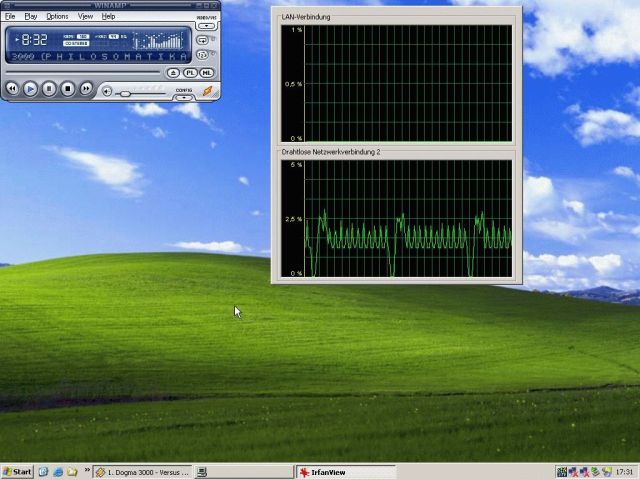Click the LAN-Verbindung label
Screen dimensions: 640x480
[x=306, y=17]
